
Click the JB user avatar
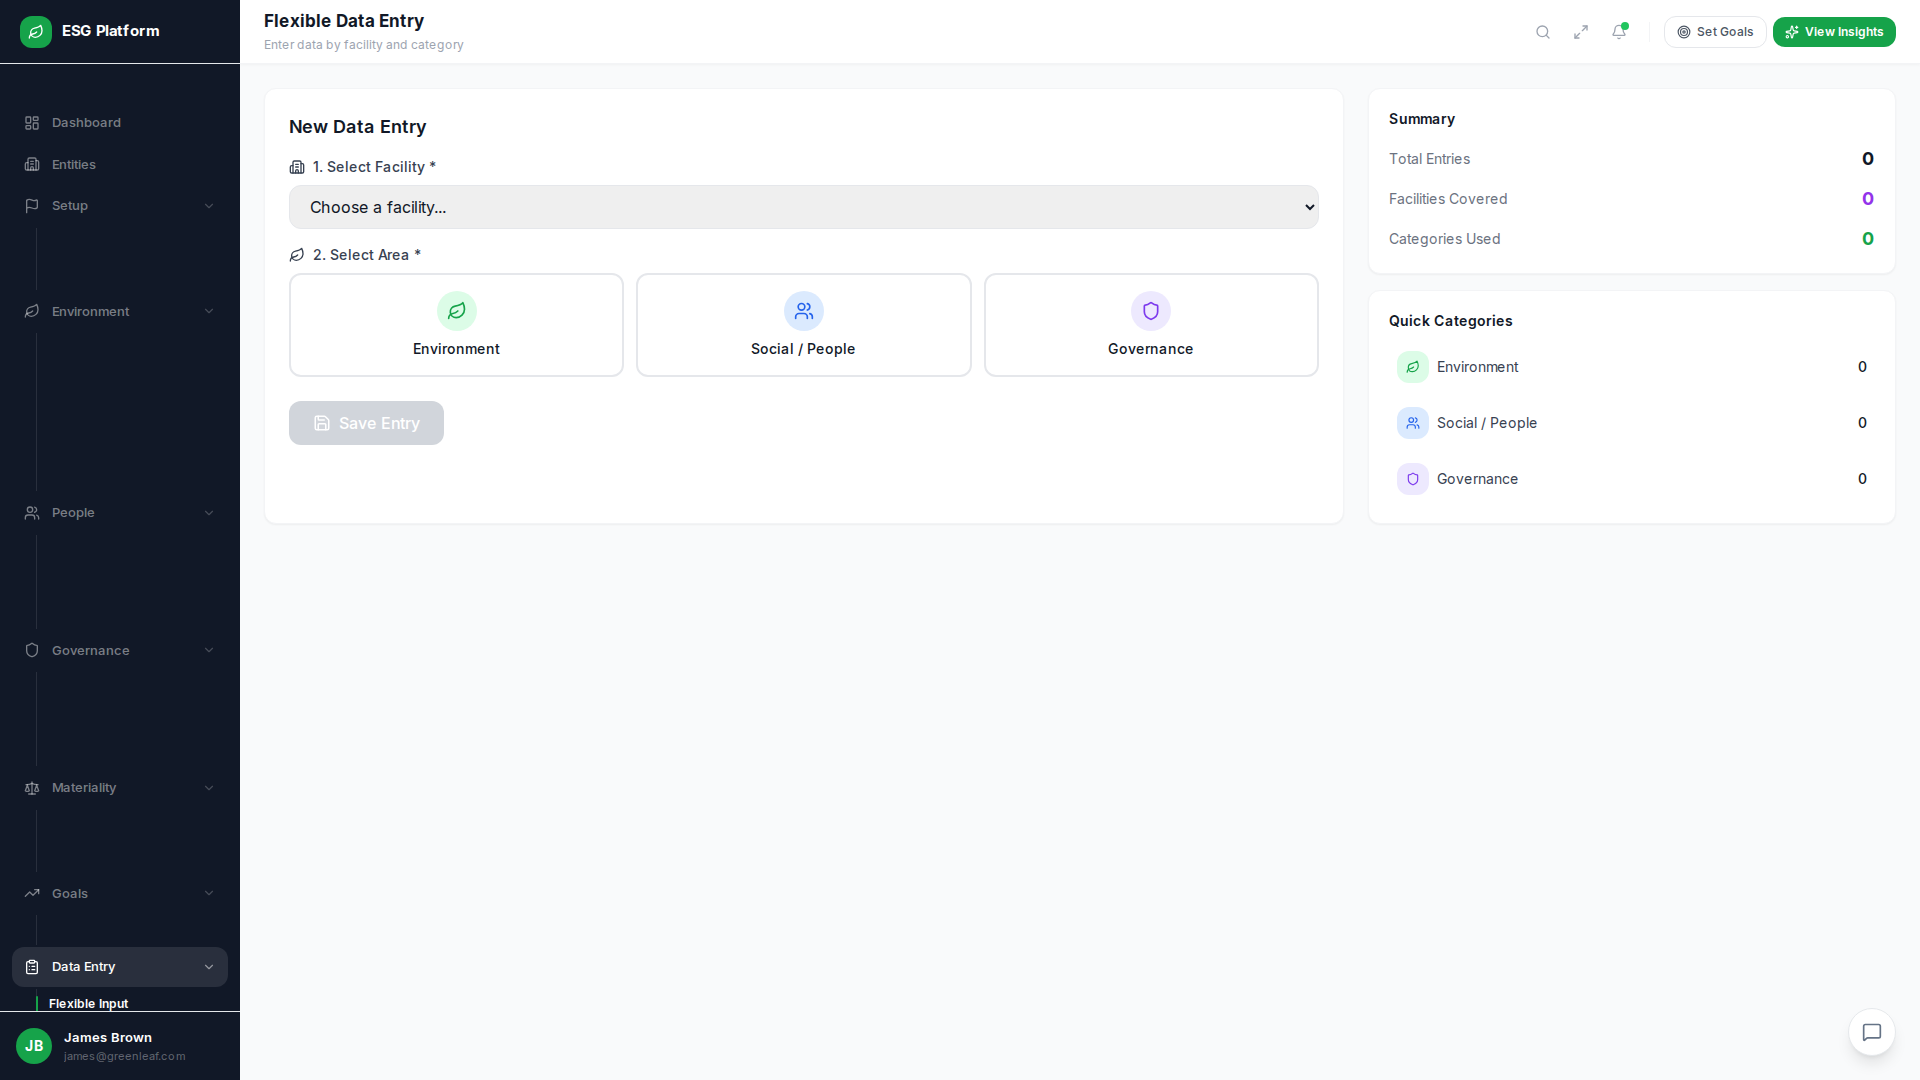tap(34, 1046)
